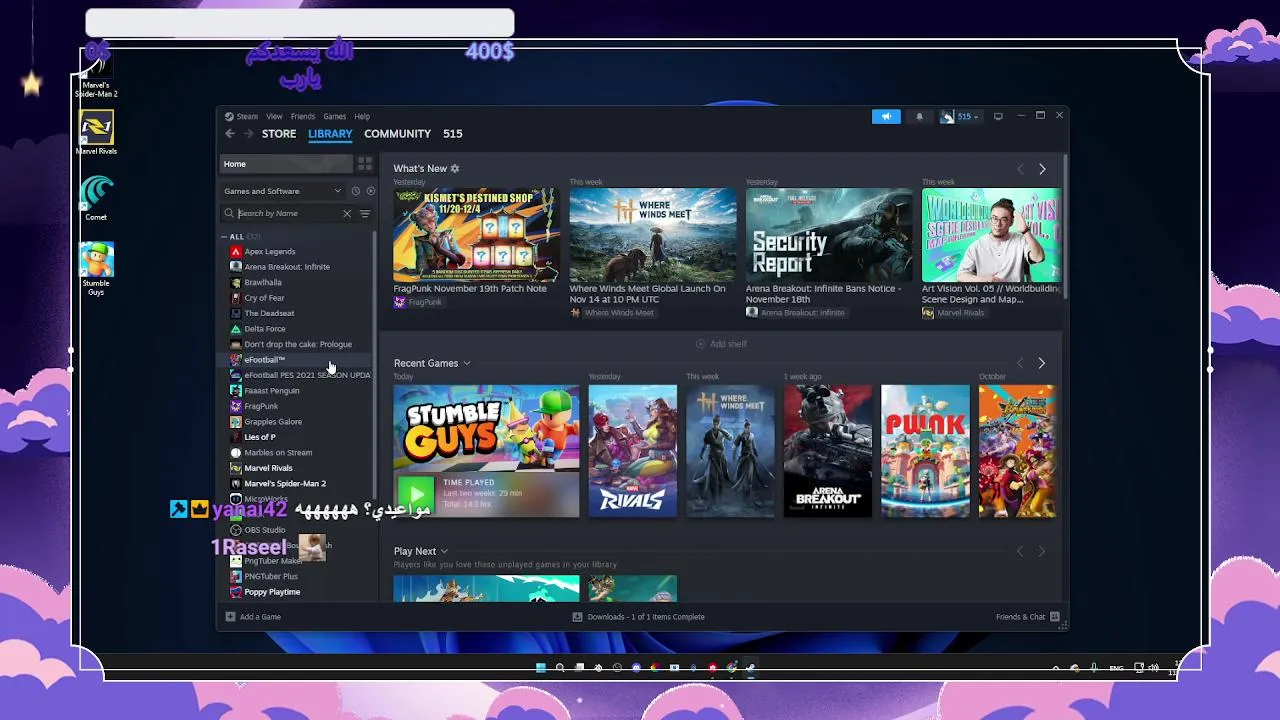
Task: Open the Games menu
Action: 334,116
